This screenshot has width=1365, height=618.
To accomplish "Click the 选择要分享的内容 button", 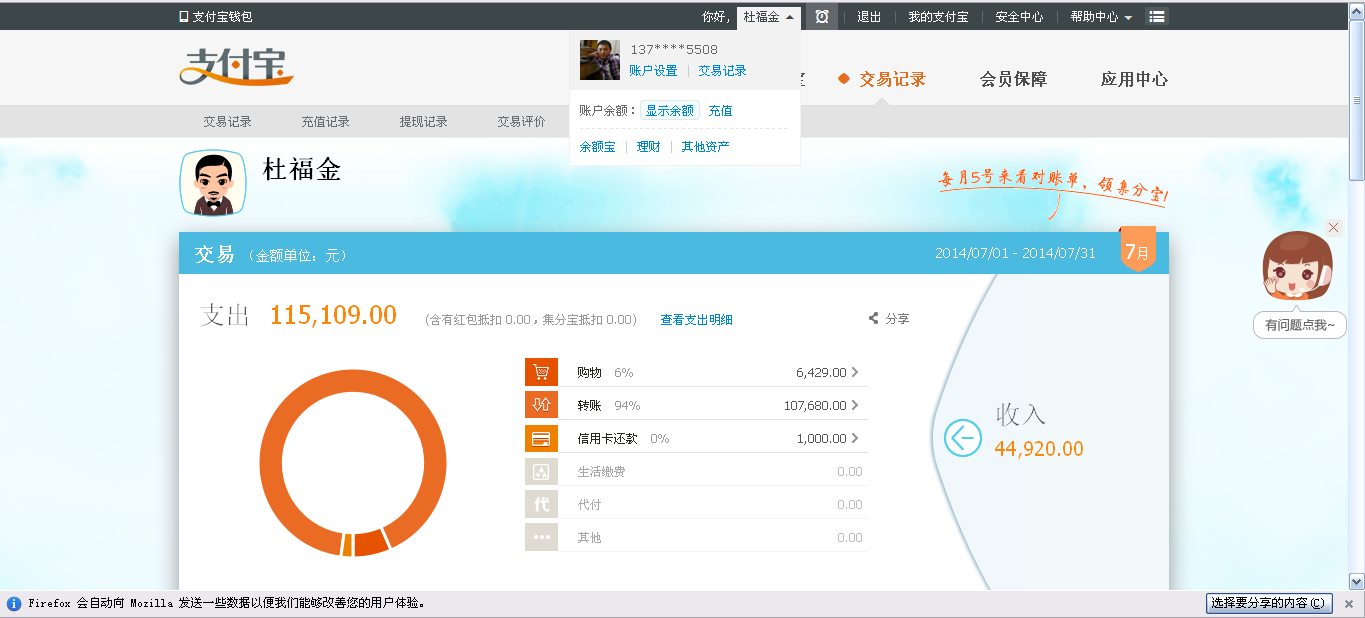I will 1269,603.
